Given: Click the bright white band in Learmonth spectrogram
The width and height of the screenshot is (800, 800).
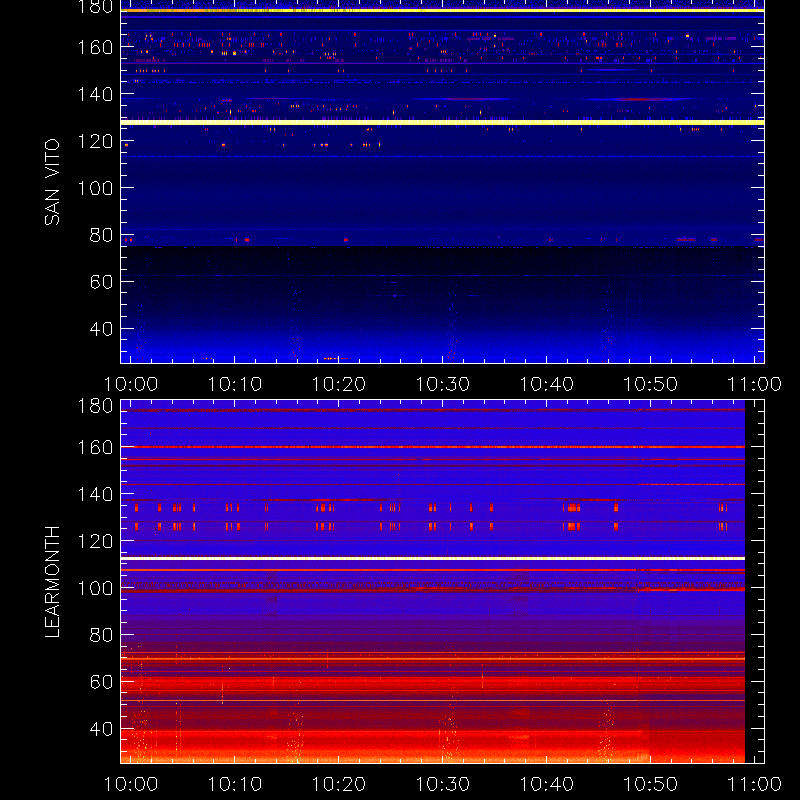Looking at the screenshot, I should [433, 559].
